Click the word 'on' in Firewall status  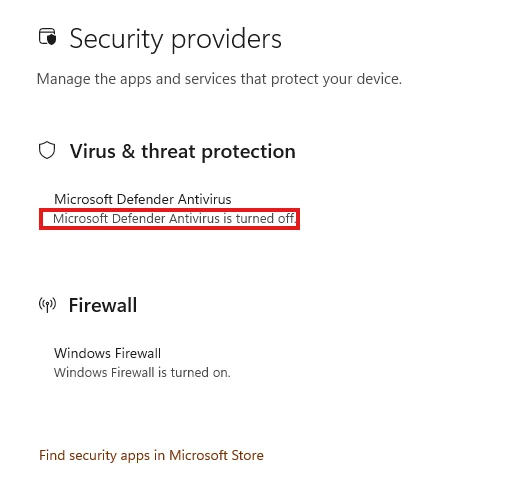[221, 373]
